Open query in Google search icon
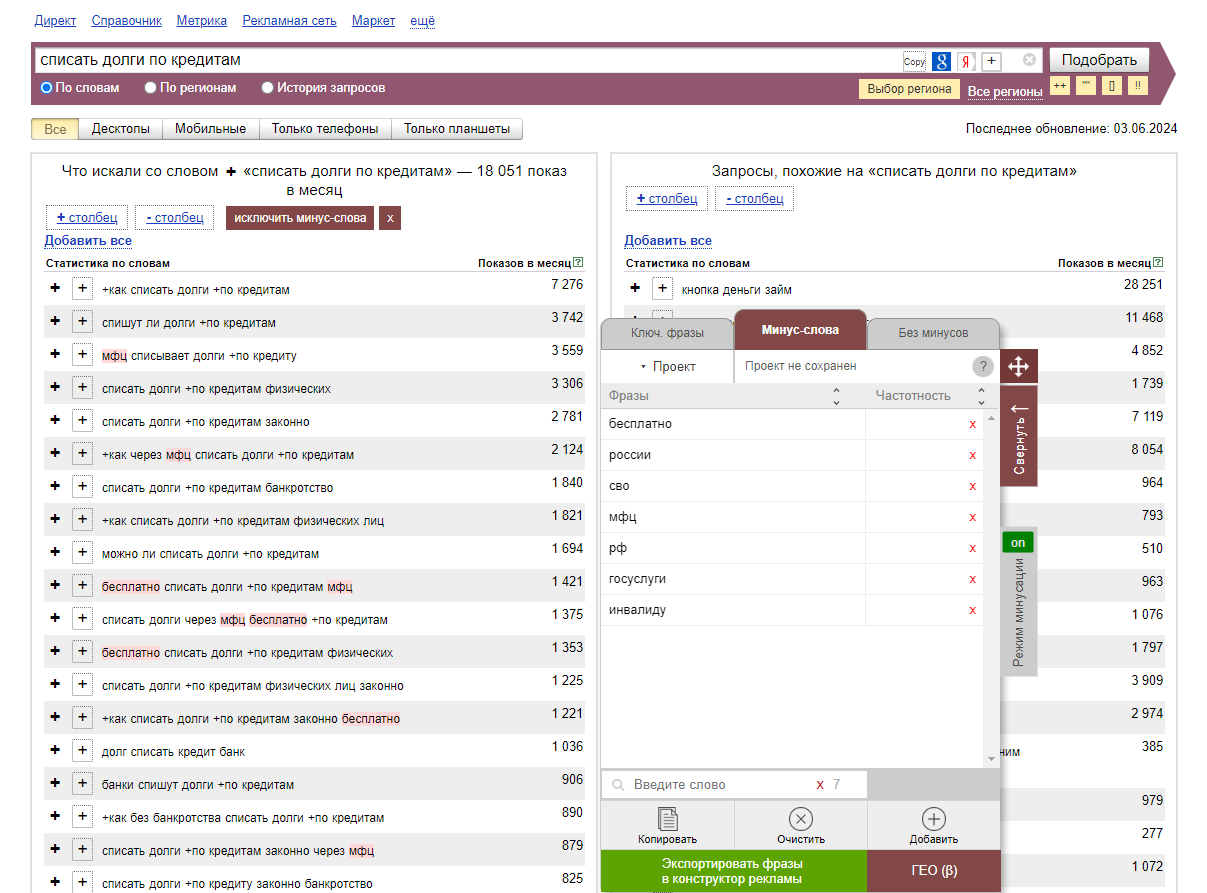This screenshot has width=1207, height=893. pos(941,61)
